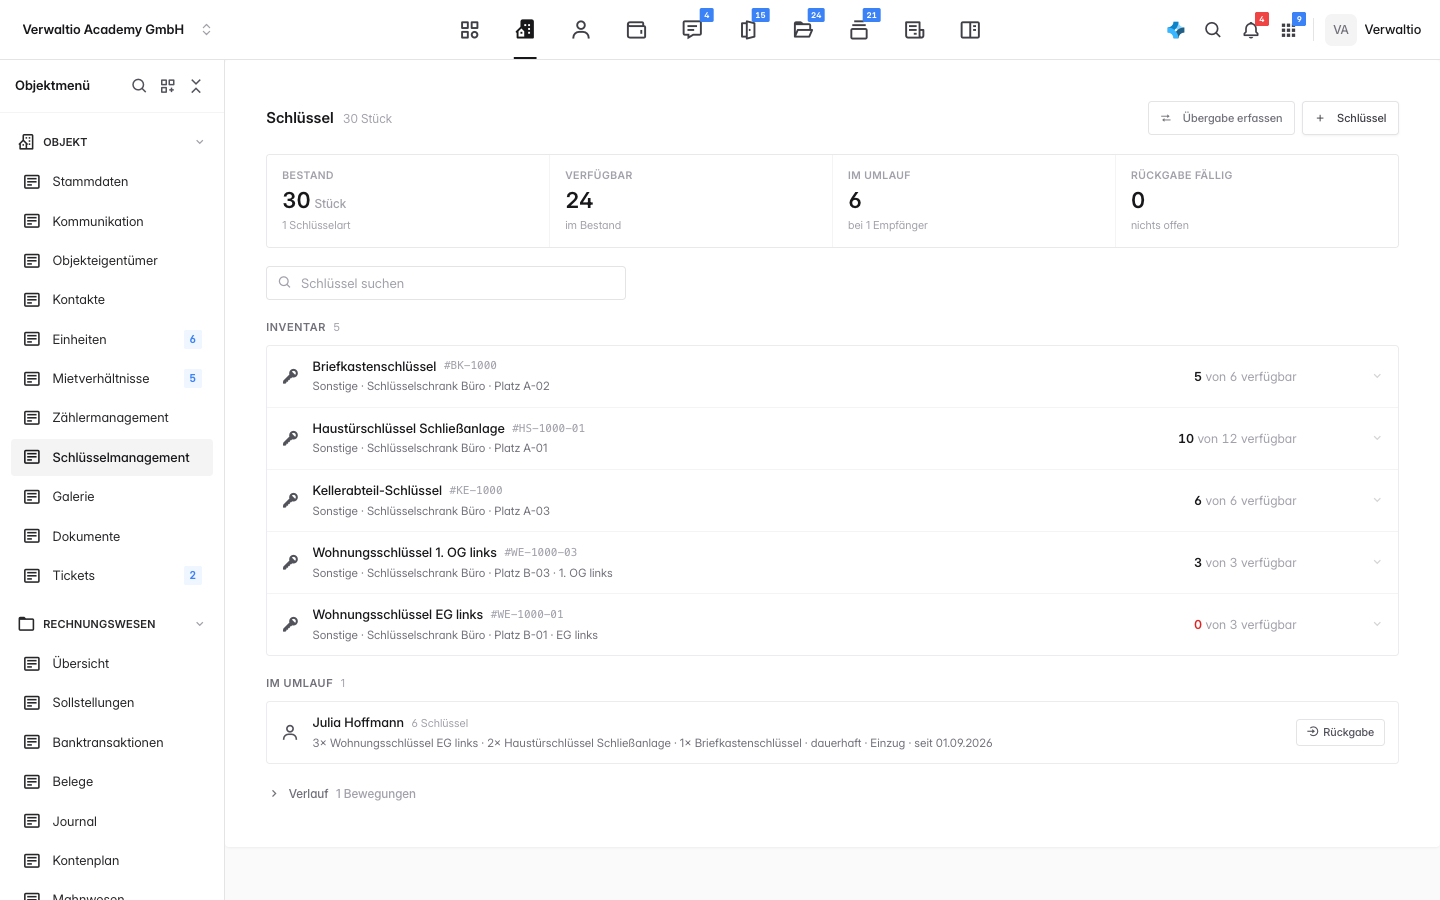This screenshot has width=1440, height=900.
Task: Focus the Schlüssel suchen search field
Action: click(x=446, y=283)
